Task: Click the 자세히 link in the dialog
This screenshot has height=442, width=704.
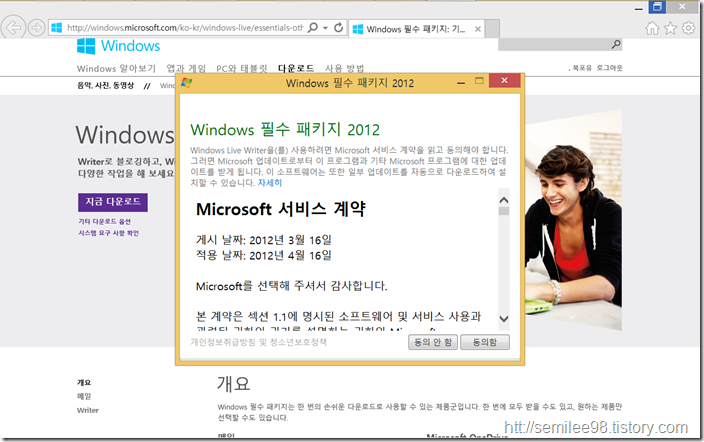Action: click(x=270, y=183)
